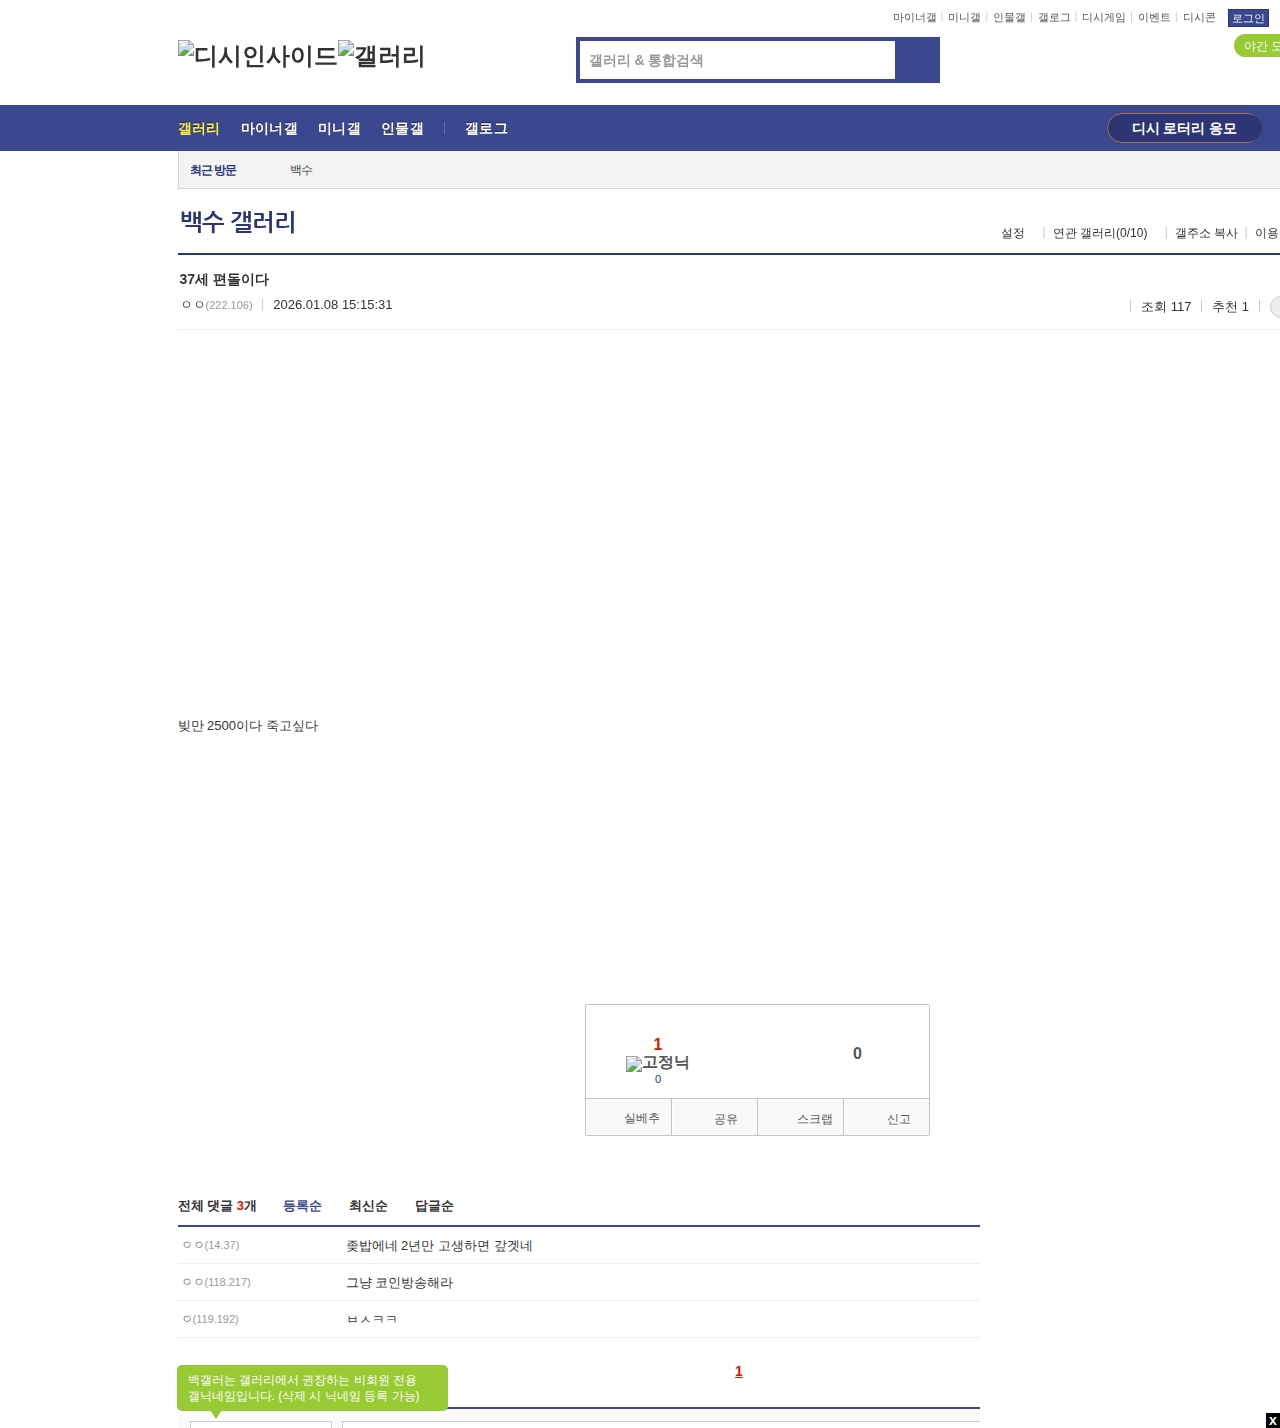This screenshot has width=1280, height=1428.
Task: Click post date 2026.01.08 15:15:31
Action: point(332,305)
